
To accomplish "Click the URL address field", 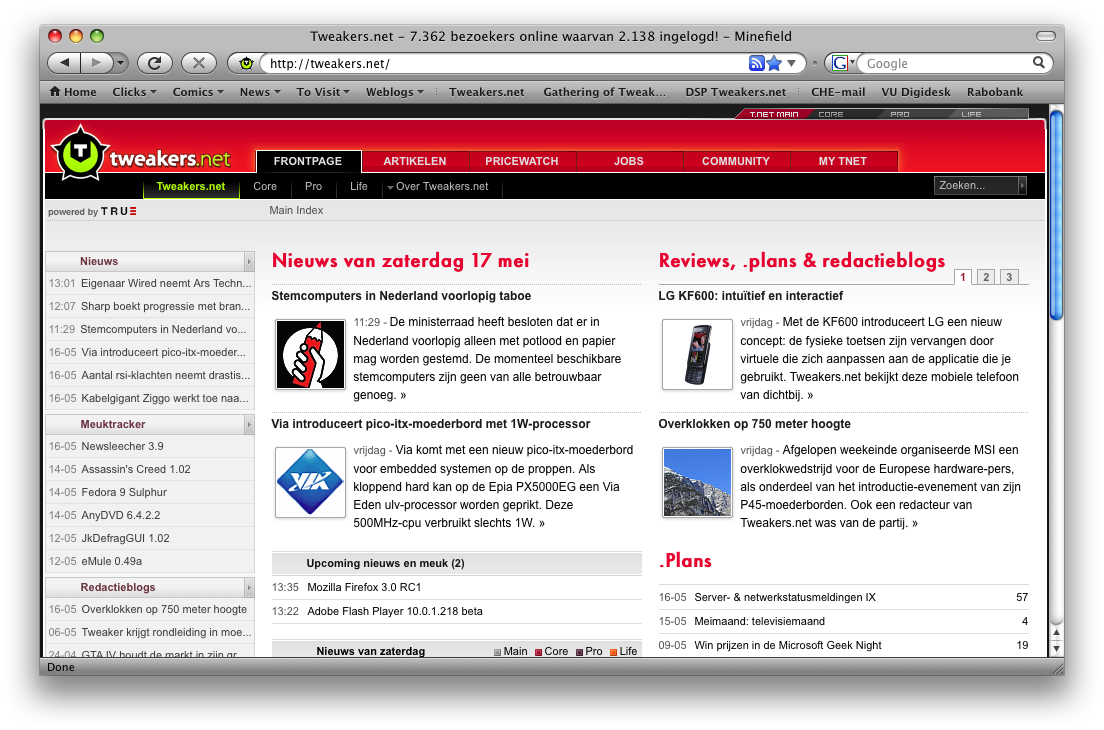I will (503, 63).
